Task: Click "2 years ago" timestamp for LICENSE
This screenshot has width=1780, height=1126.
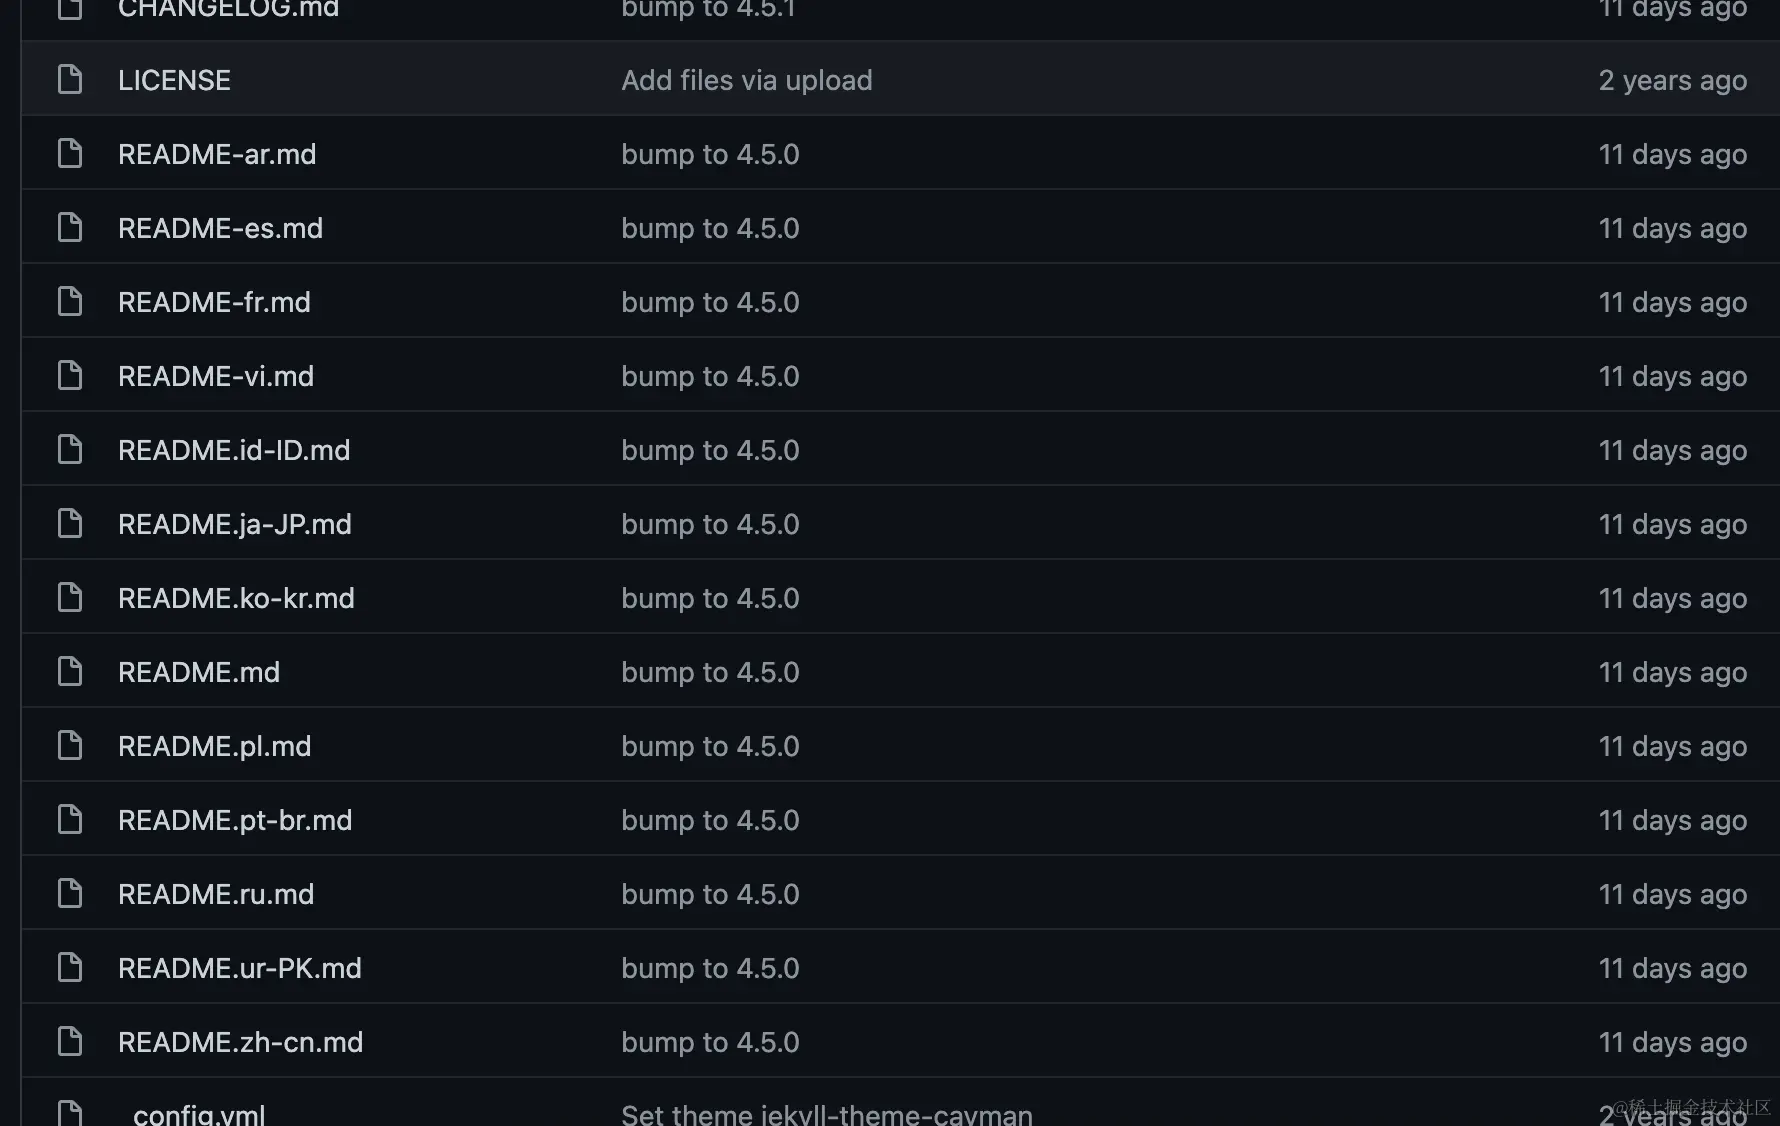Action: coord(1672,80)
